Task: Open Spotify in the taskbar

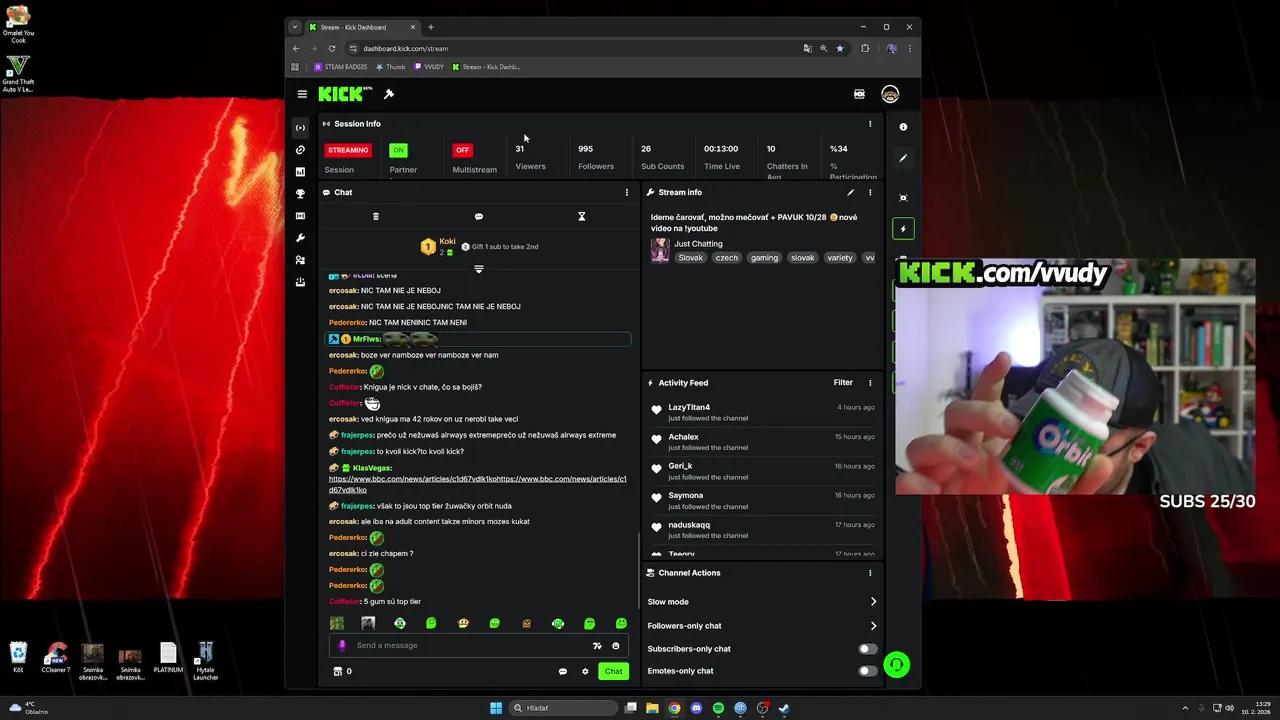Action: [718, 708]
